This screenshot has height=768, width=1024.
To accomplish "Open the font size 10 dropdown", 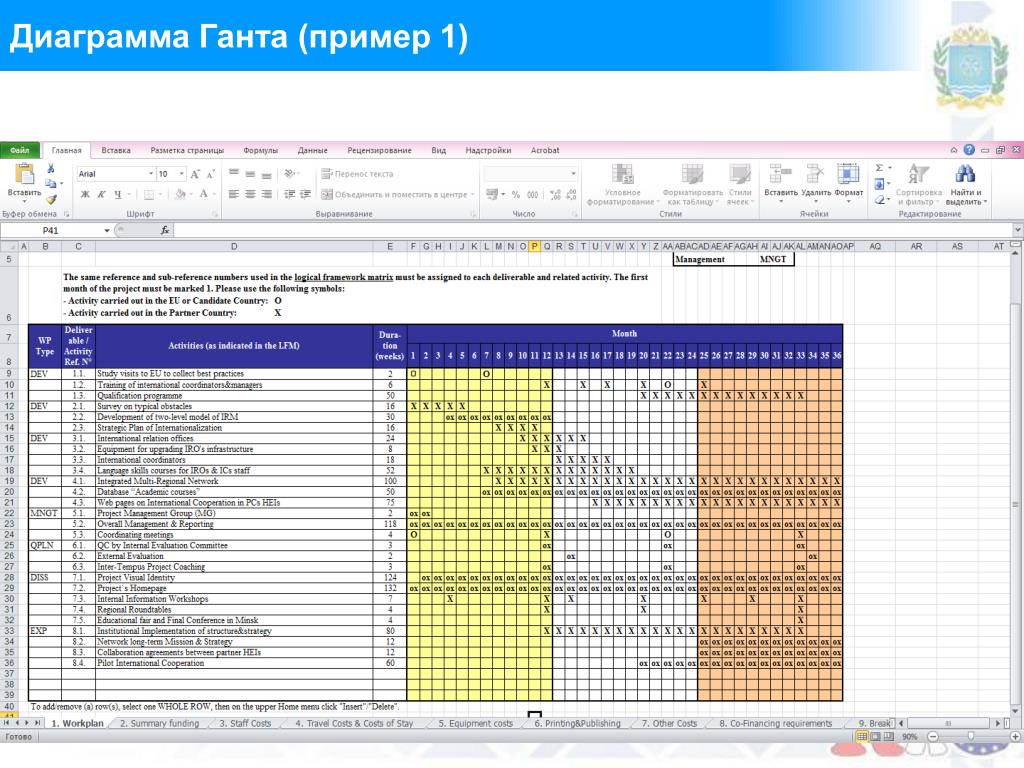I will [181, 174].
